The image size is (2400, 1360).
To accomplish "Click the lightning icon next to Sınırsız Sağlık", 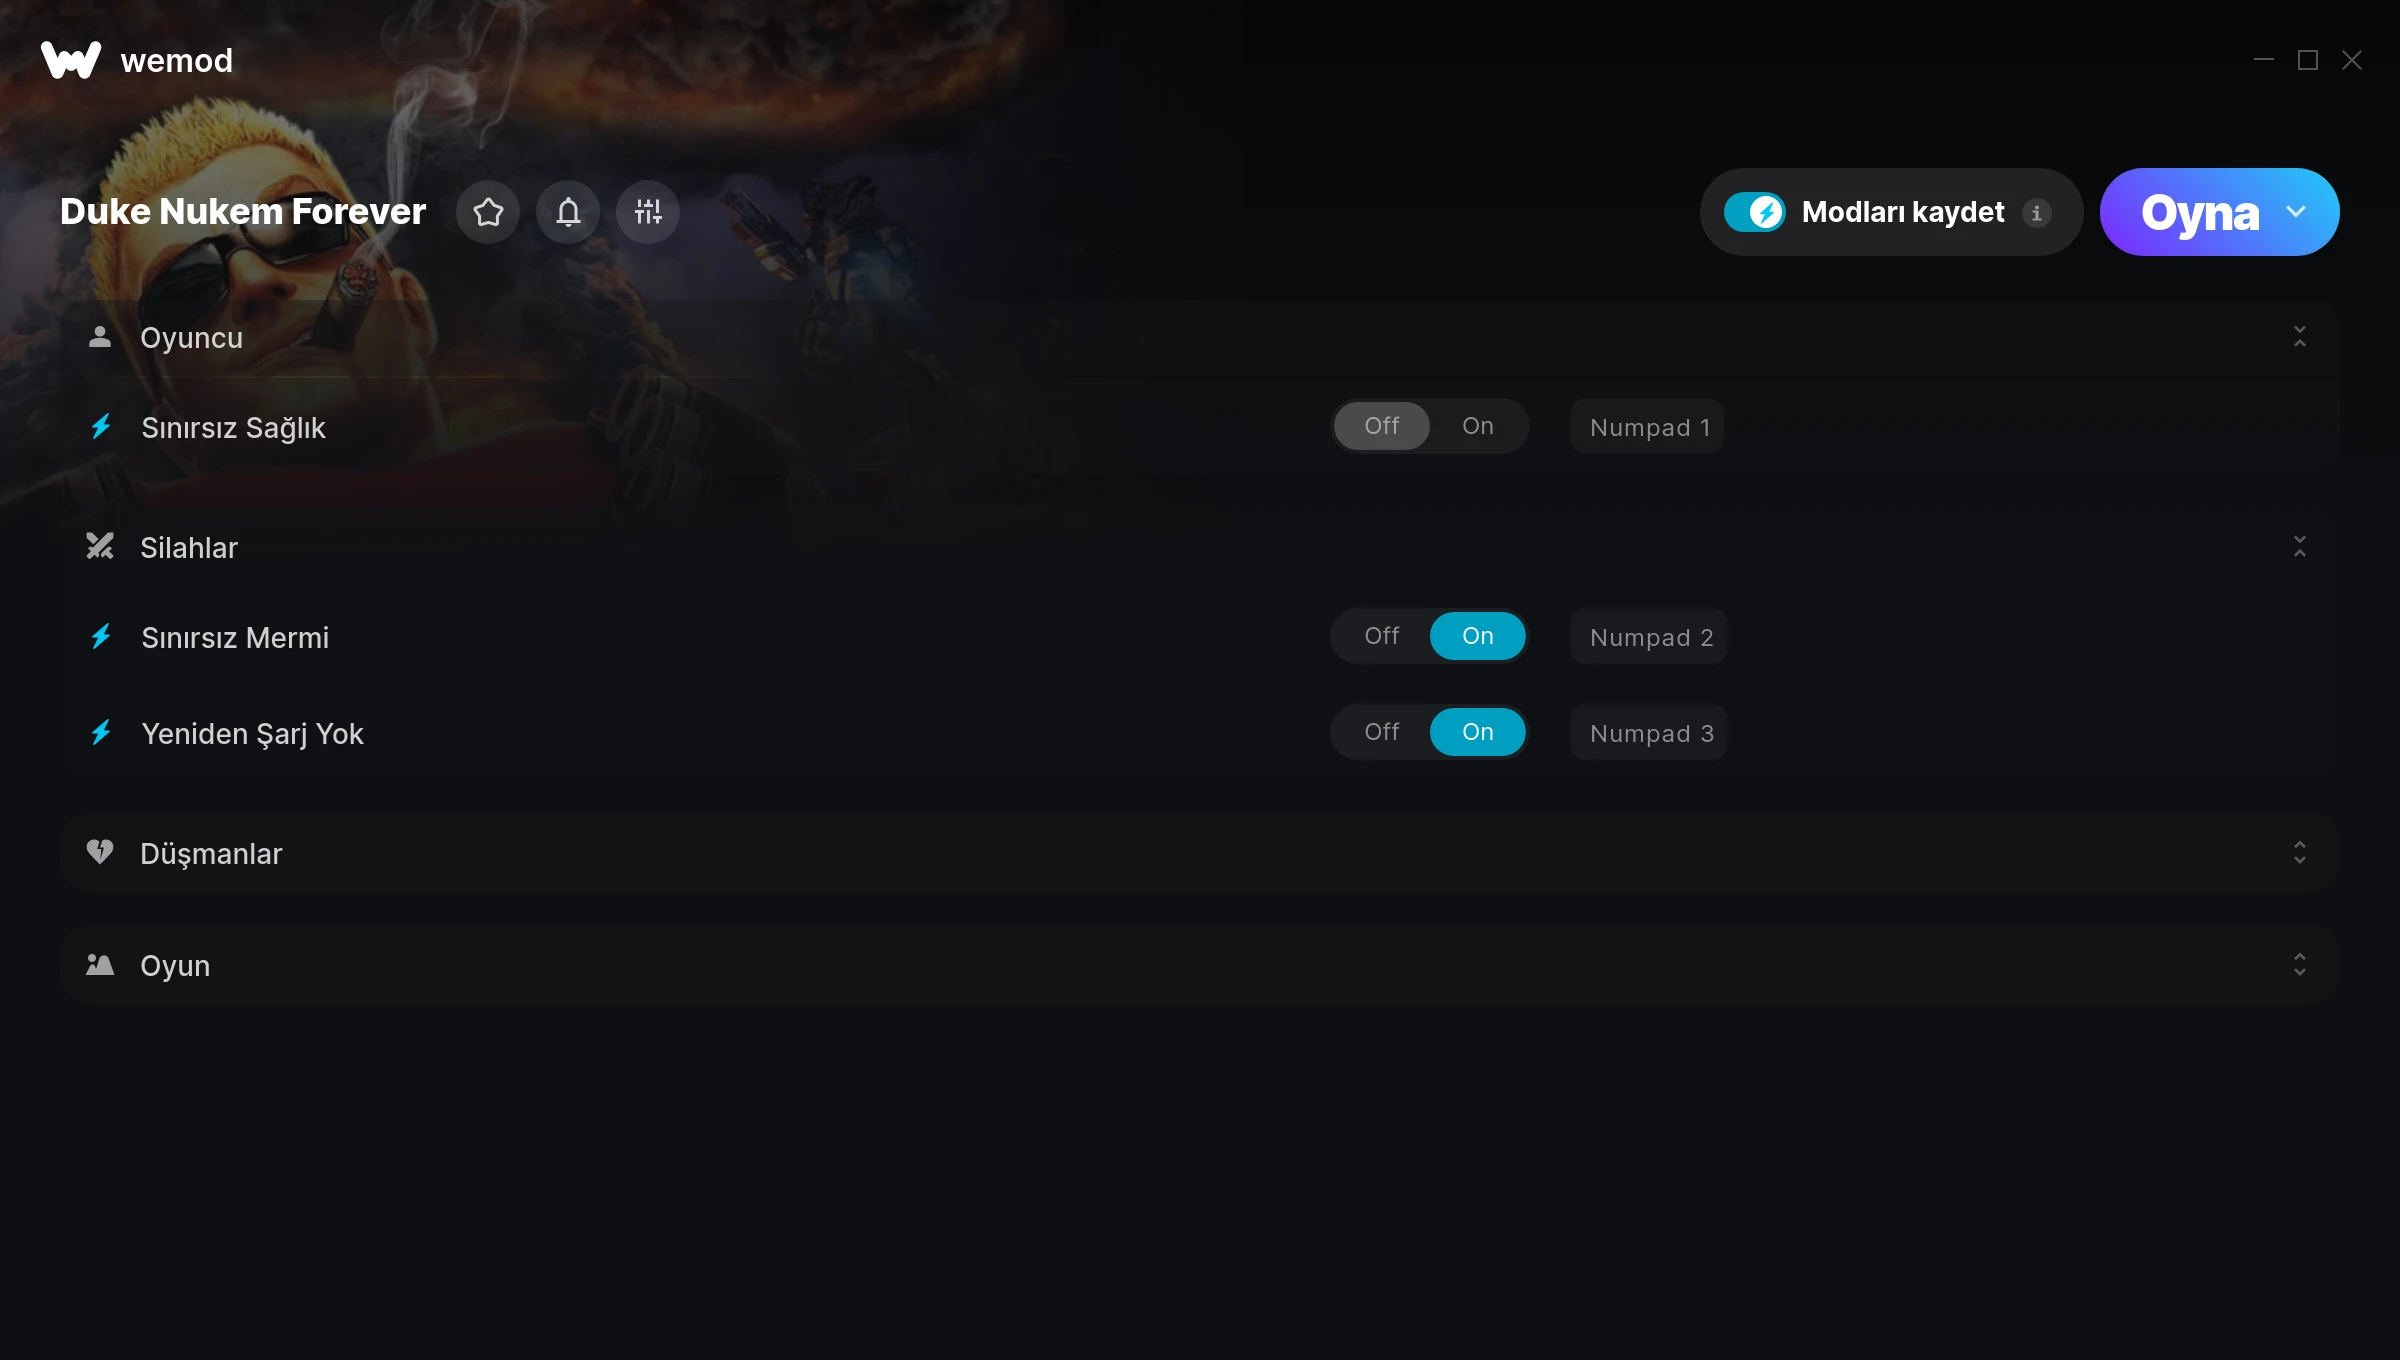I will (101, 427).
